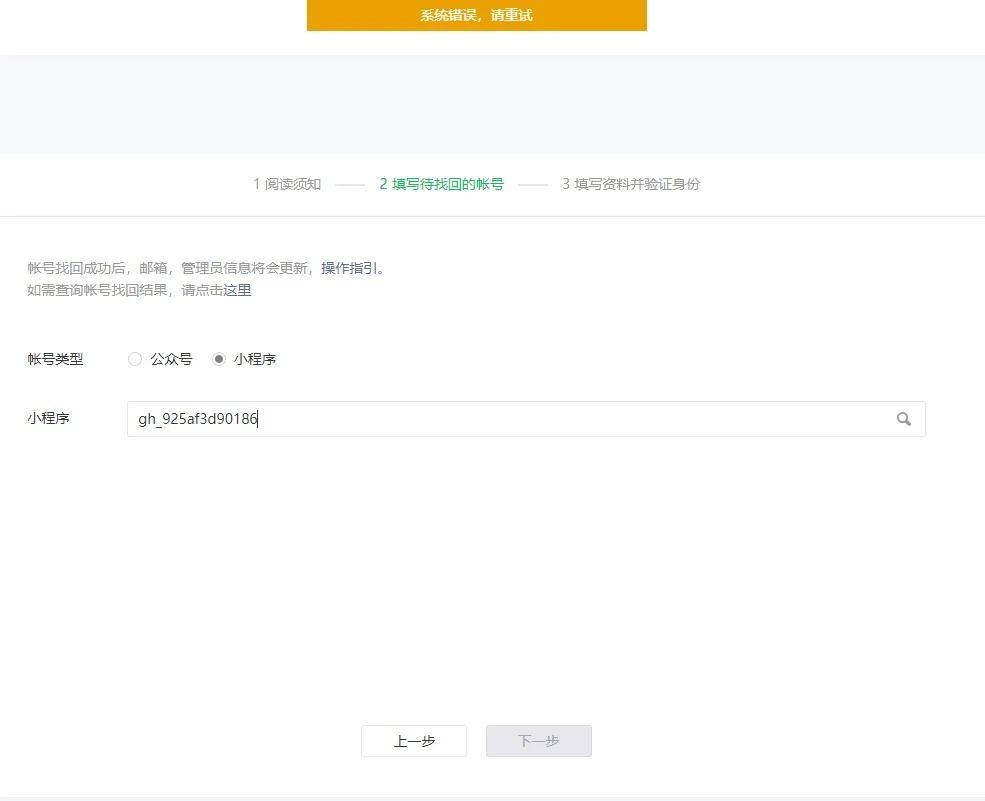Click the 系统错误，请重试 banner
Screen dimensions: 985x801
tap(477, 15)
